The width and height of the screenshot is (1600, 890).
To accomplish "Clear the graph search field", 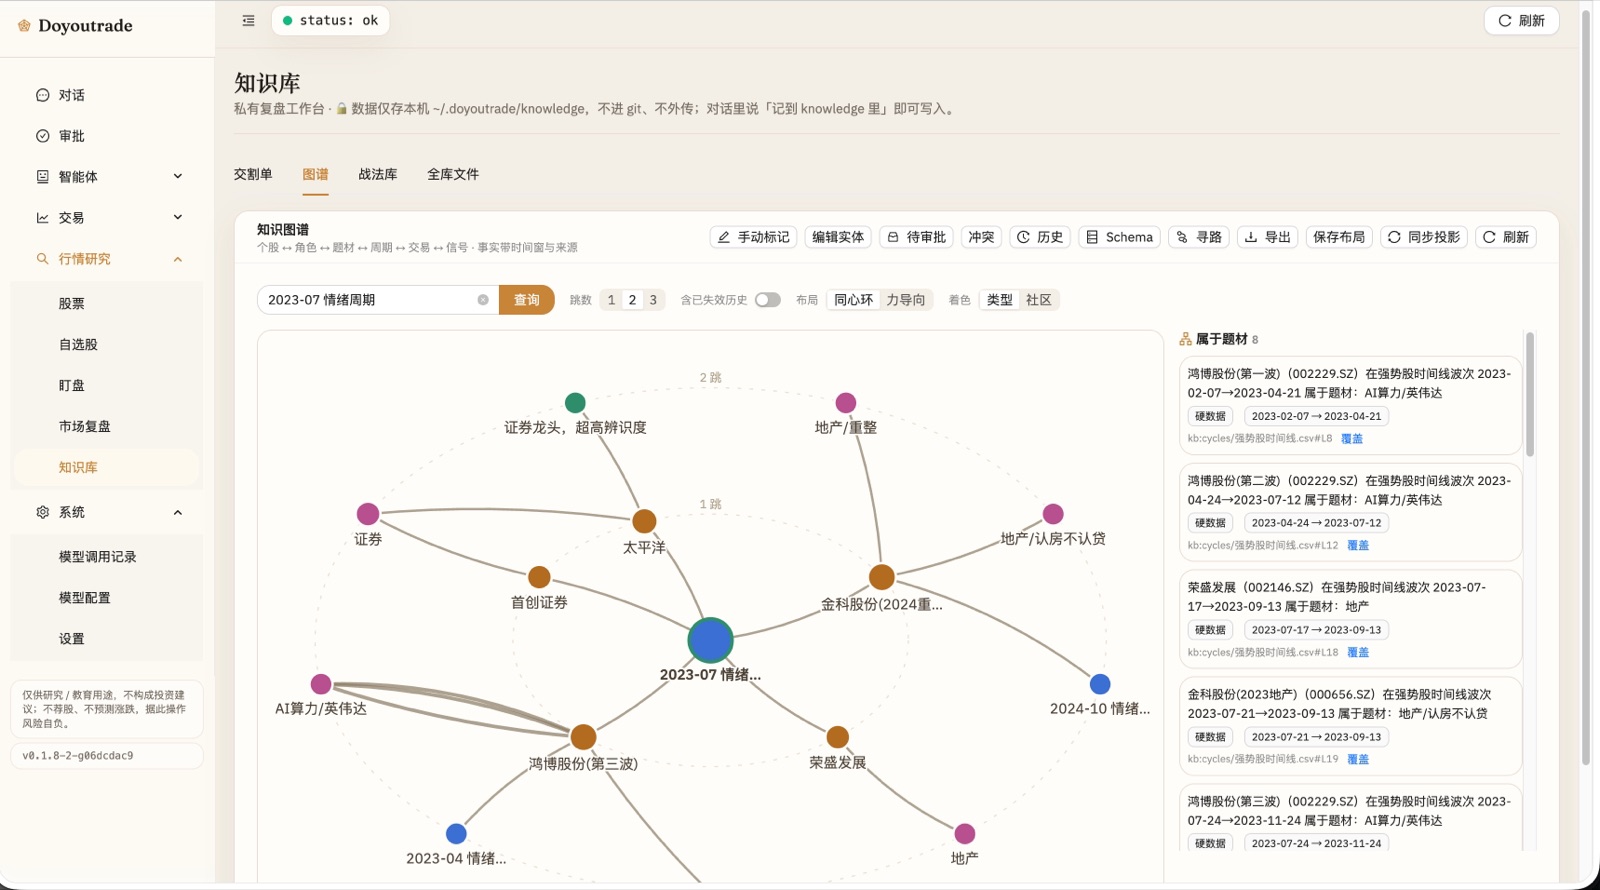I will [483, 300].
